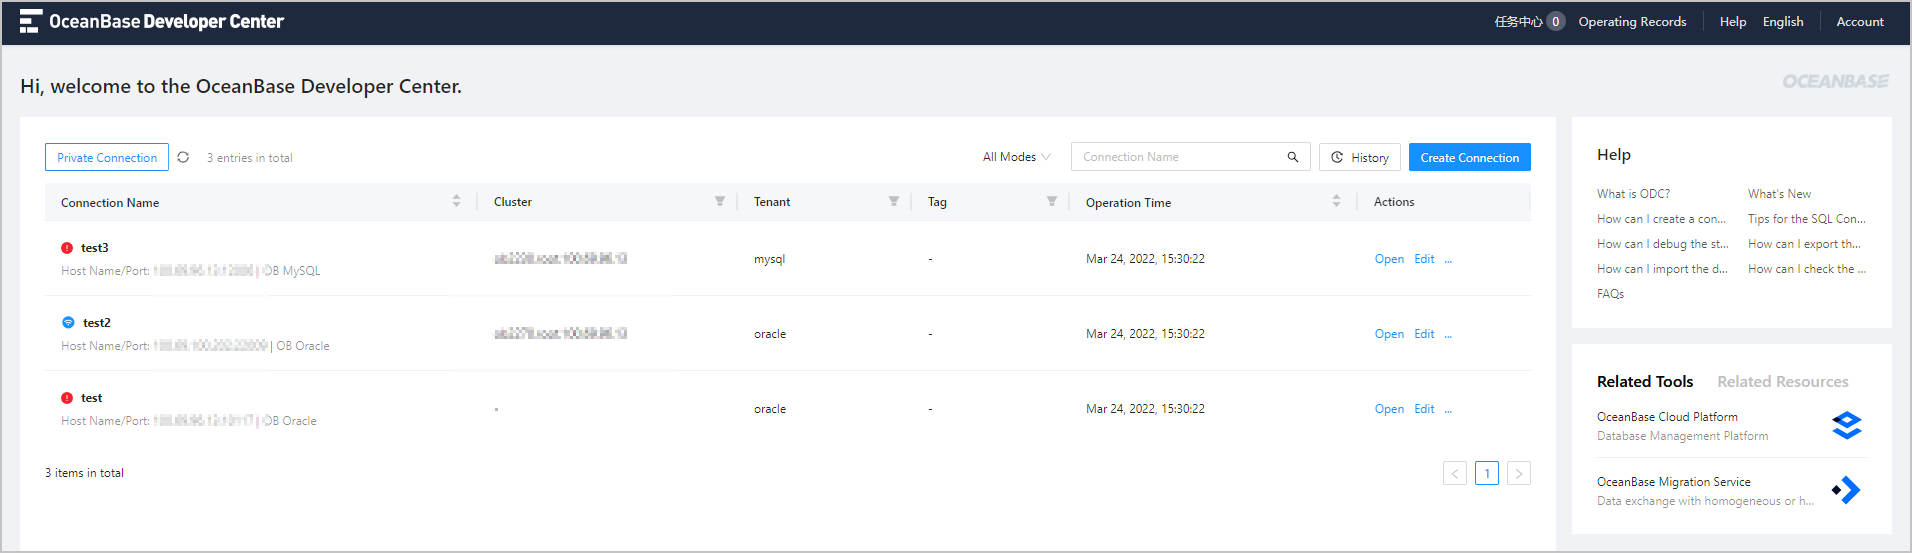Open the task center
Screen dimensions: 1912x553
coord(1518,21)
